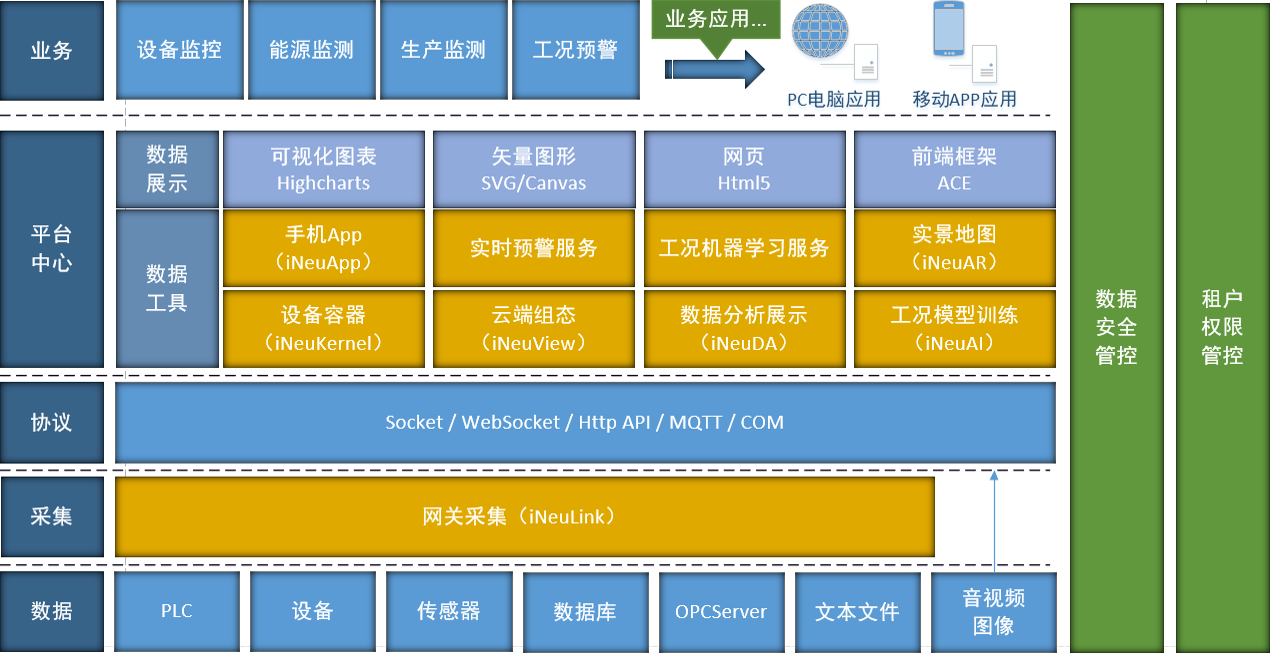Image resolution: width=1270 pixels, height=654 pixels.
Task: Select the 生产监测 block
Action: point(443,50)
